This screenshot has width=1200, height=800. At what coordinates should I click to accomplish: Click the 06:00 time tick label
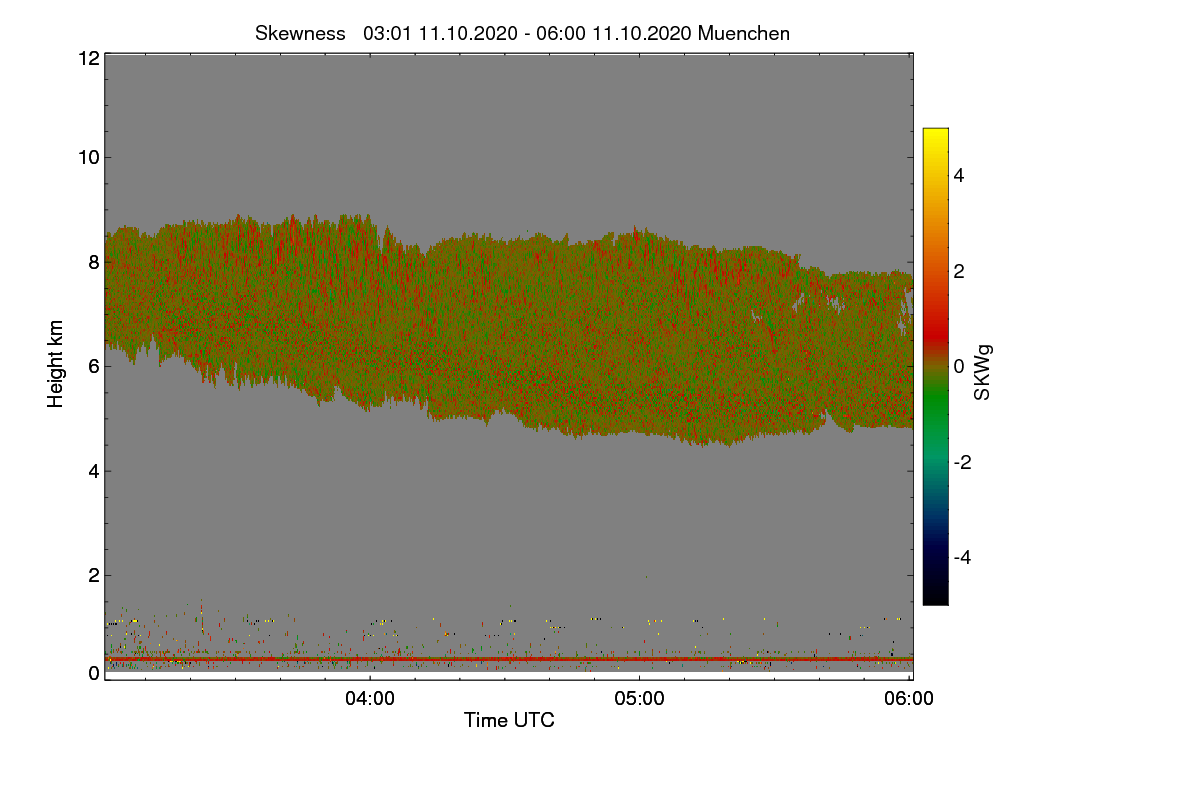(x=910, y=700)
